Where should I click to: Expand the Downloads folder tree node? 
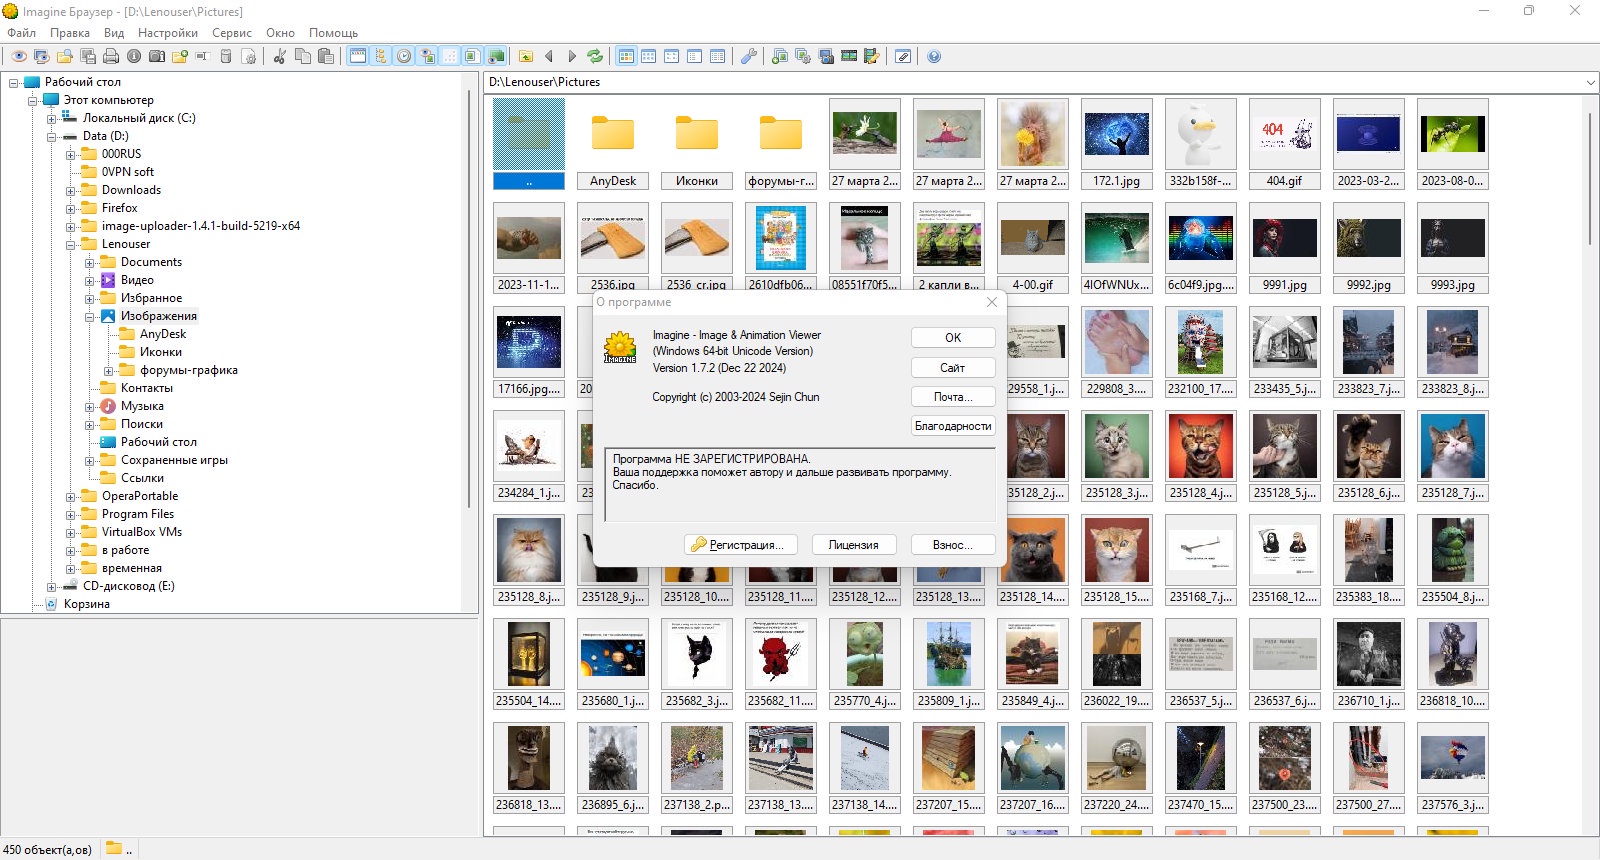click(71, 191)
